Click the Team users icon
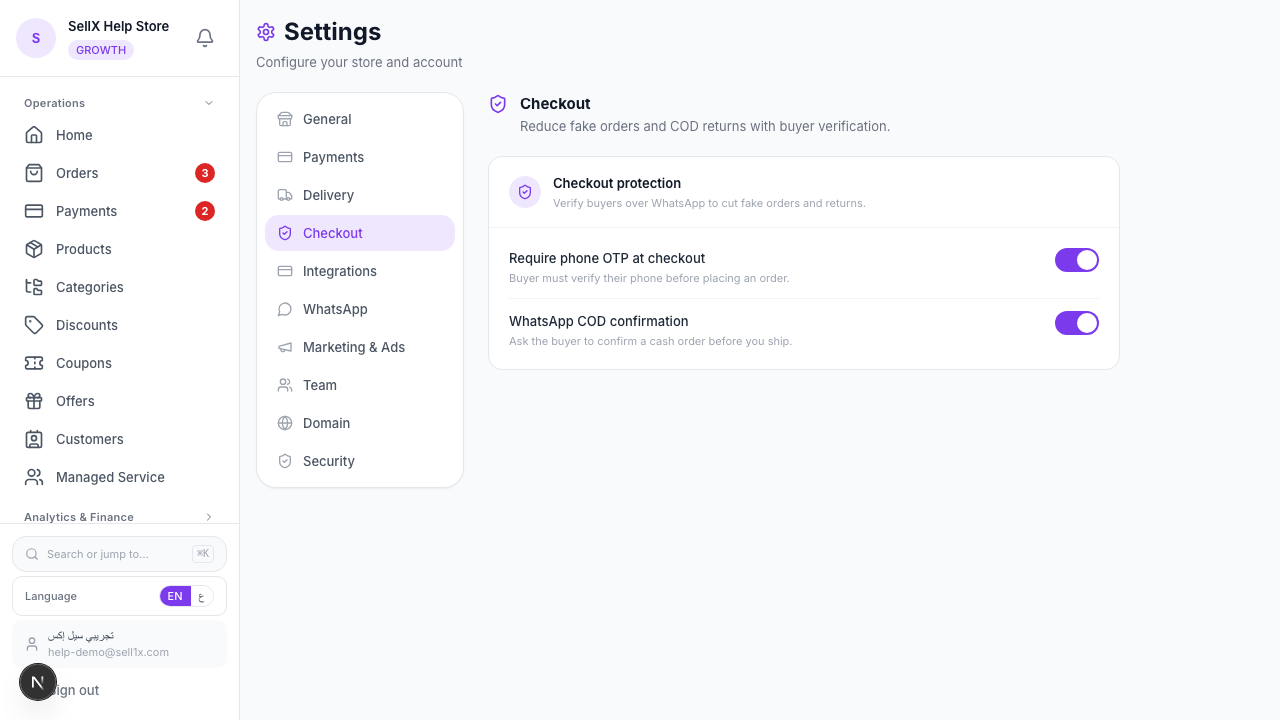The image size is (1280, 720). click(285, 385)
